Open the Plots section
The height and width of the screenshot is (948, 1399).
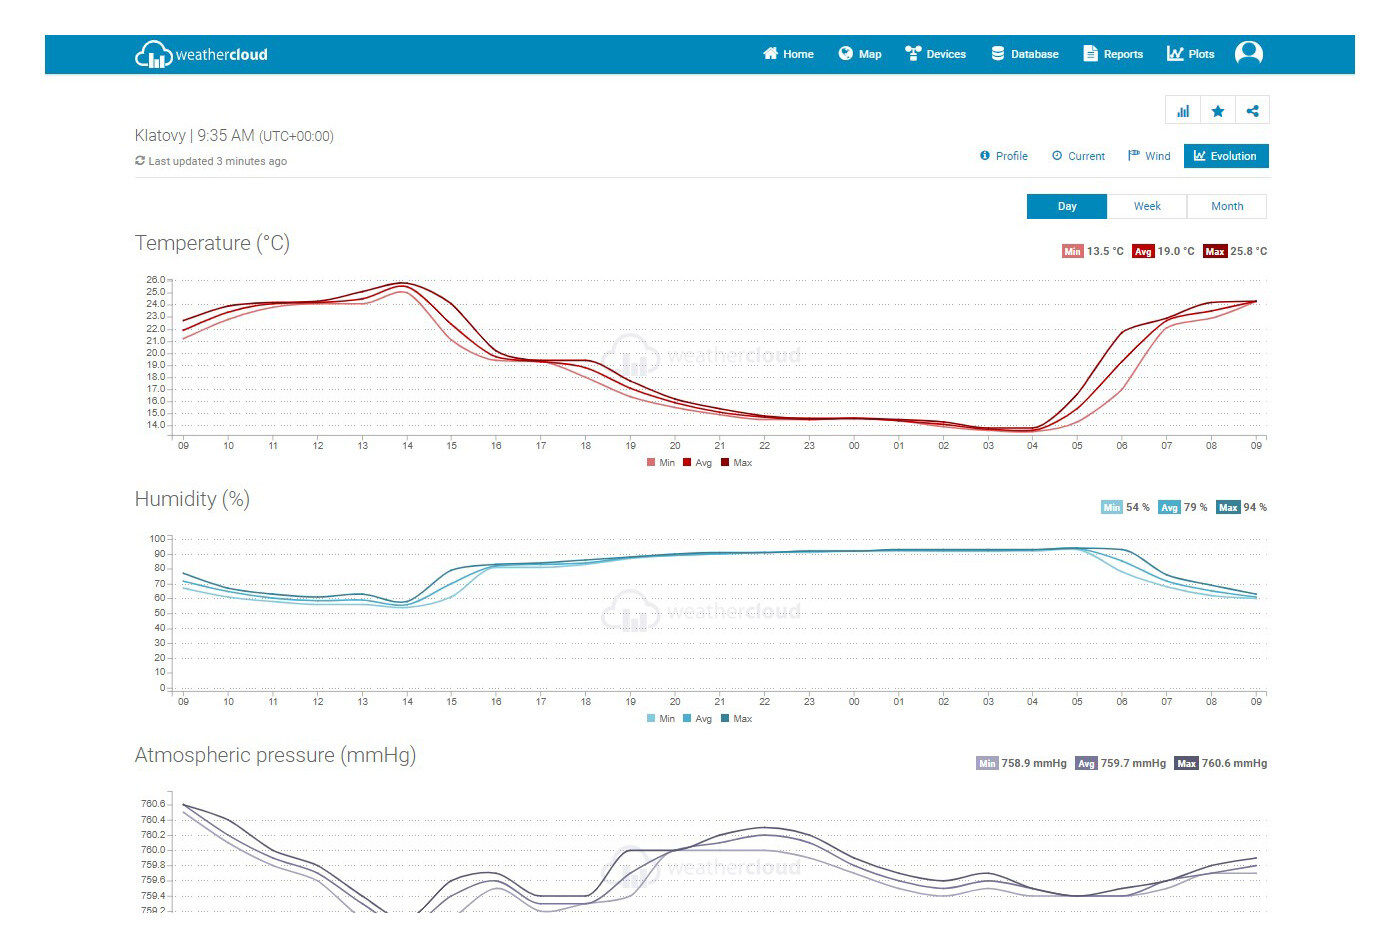1190,54
